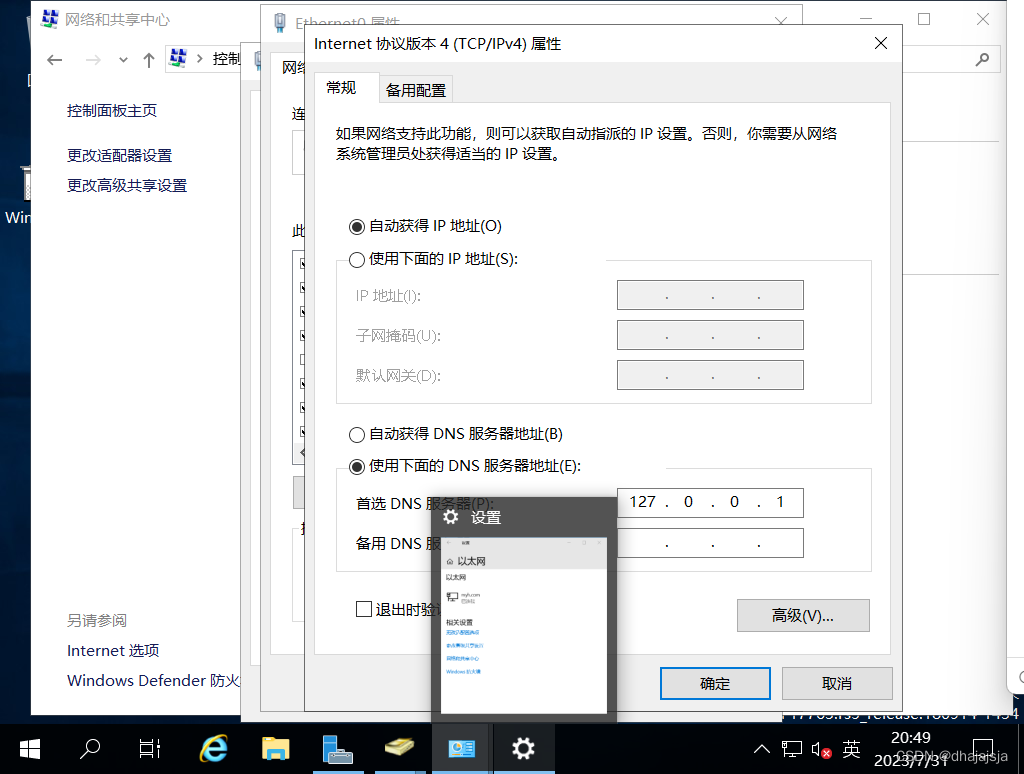Click the 设置 window thumbnail preview
This screenshot has height=774, width=1024.
(524, 625)
